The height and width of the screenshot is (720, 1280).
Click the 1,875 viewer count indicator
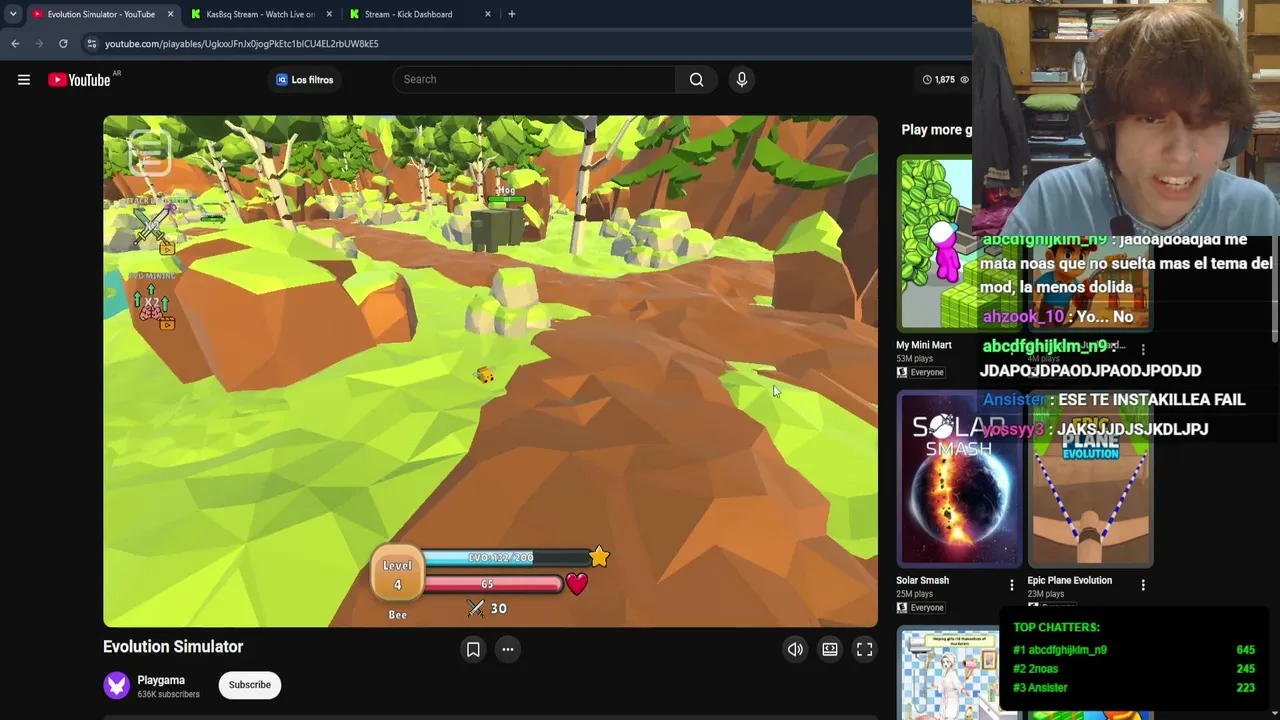tap(945, 80)
